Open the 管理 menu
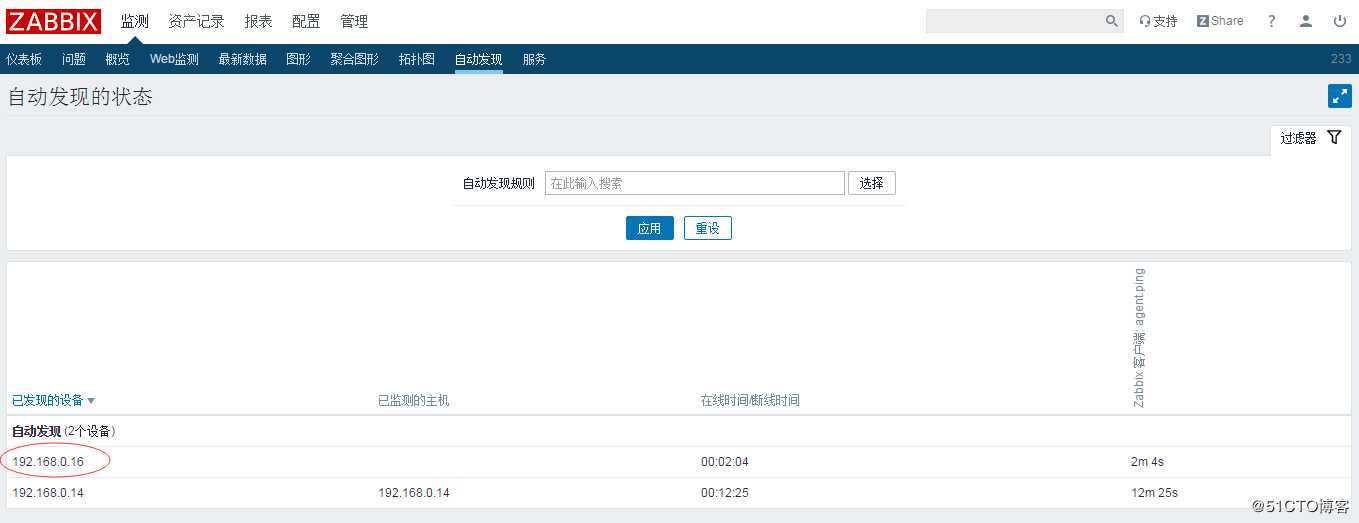1359x523 pixels. pyautogui.click(x=354, y=21)
